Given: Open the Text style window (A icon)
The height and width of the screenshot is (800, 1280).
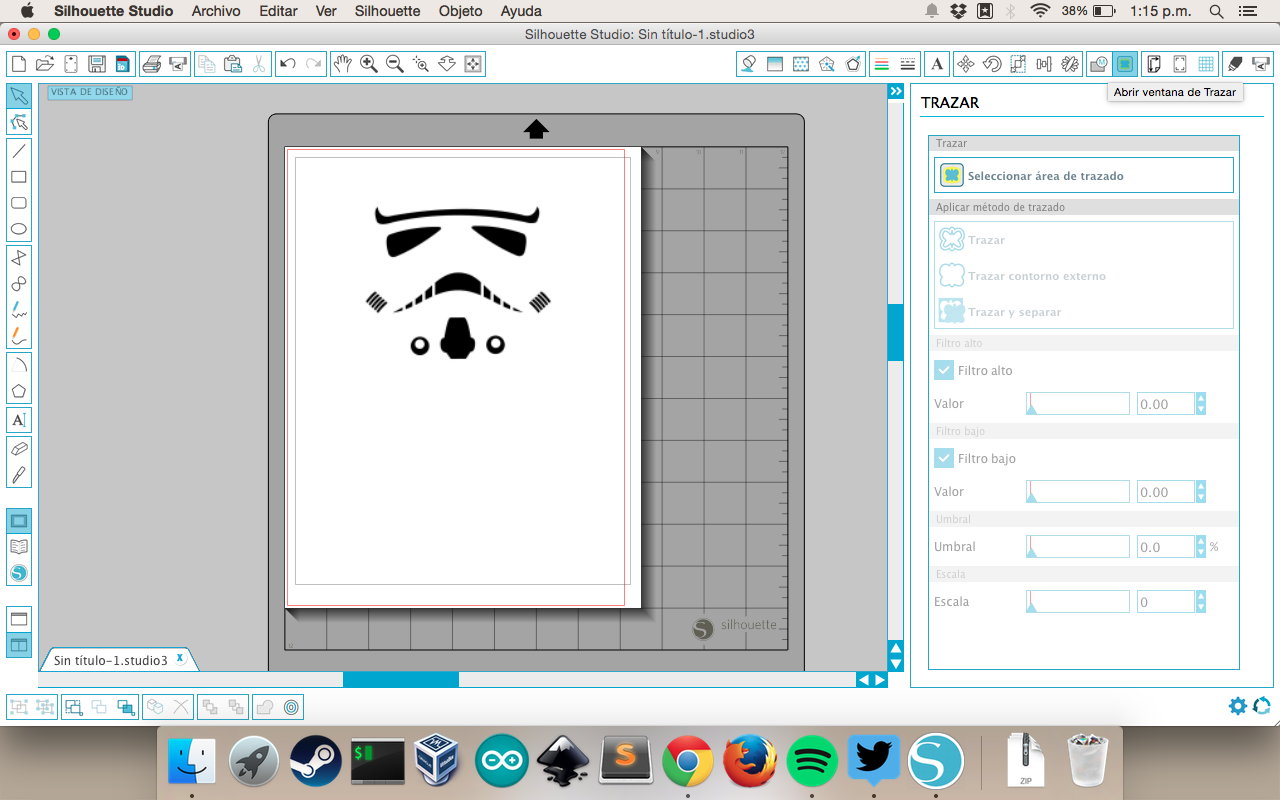Looking at the screenshot, I should [x=937, y=64].
